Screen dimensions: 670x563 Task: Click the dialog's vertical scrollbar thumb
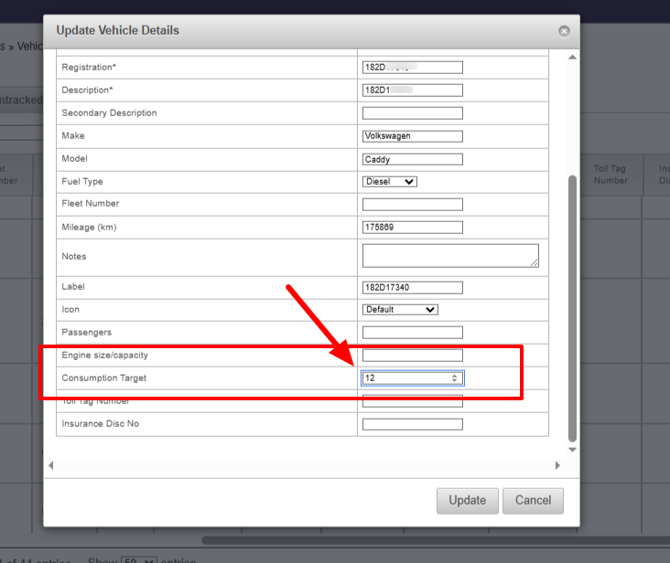(572, 300)
